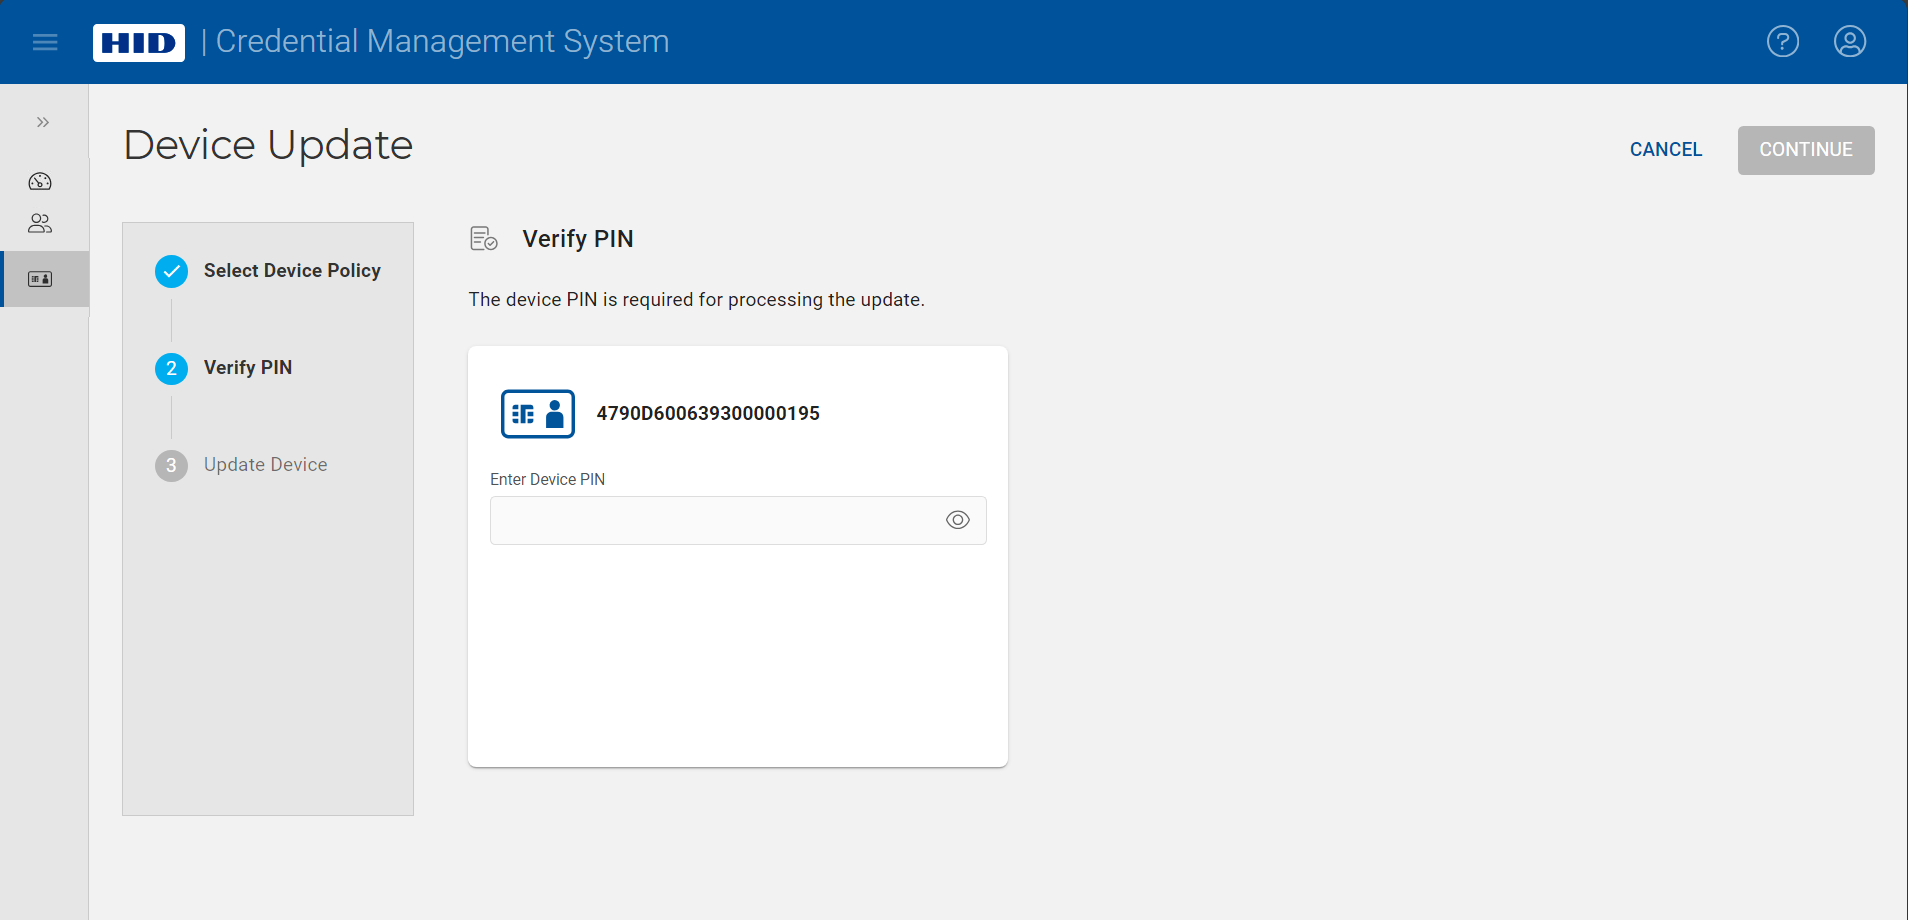1908x920 pixels.
Task: Toggle PIN visibility with the eye icon
Action: coord(958,520)
